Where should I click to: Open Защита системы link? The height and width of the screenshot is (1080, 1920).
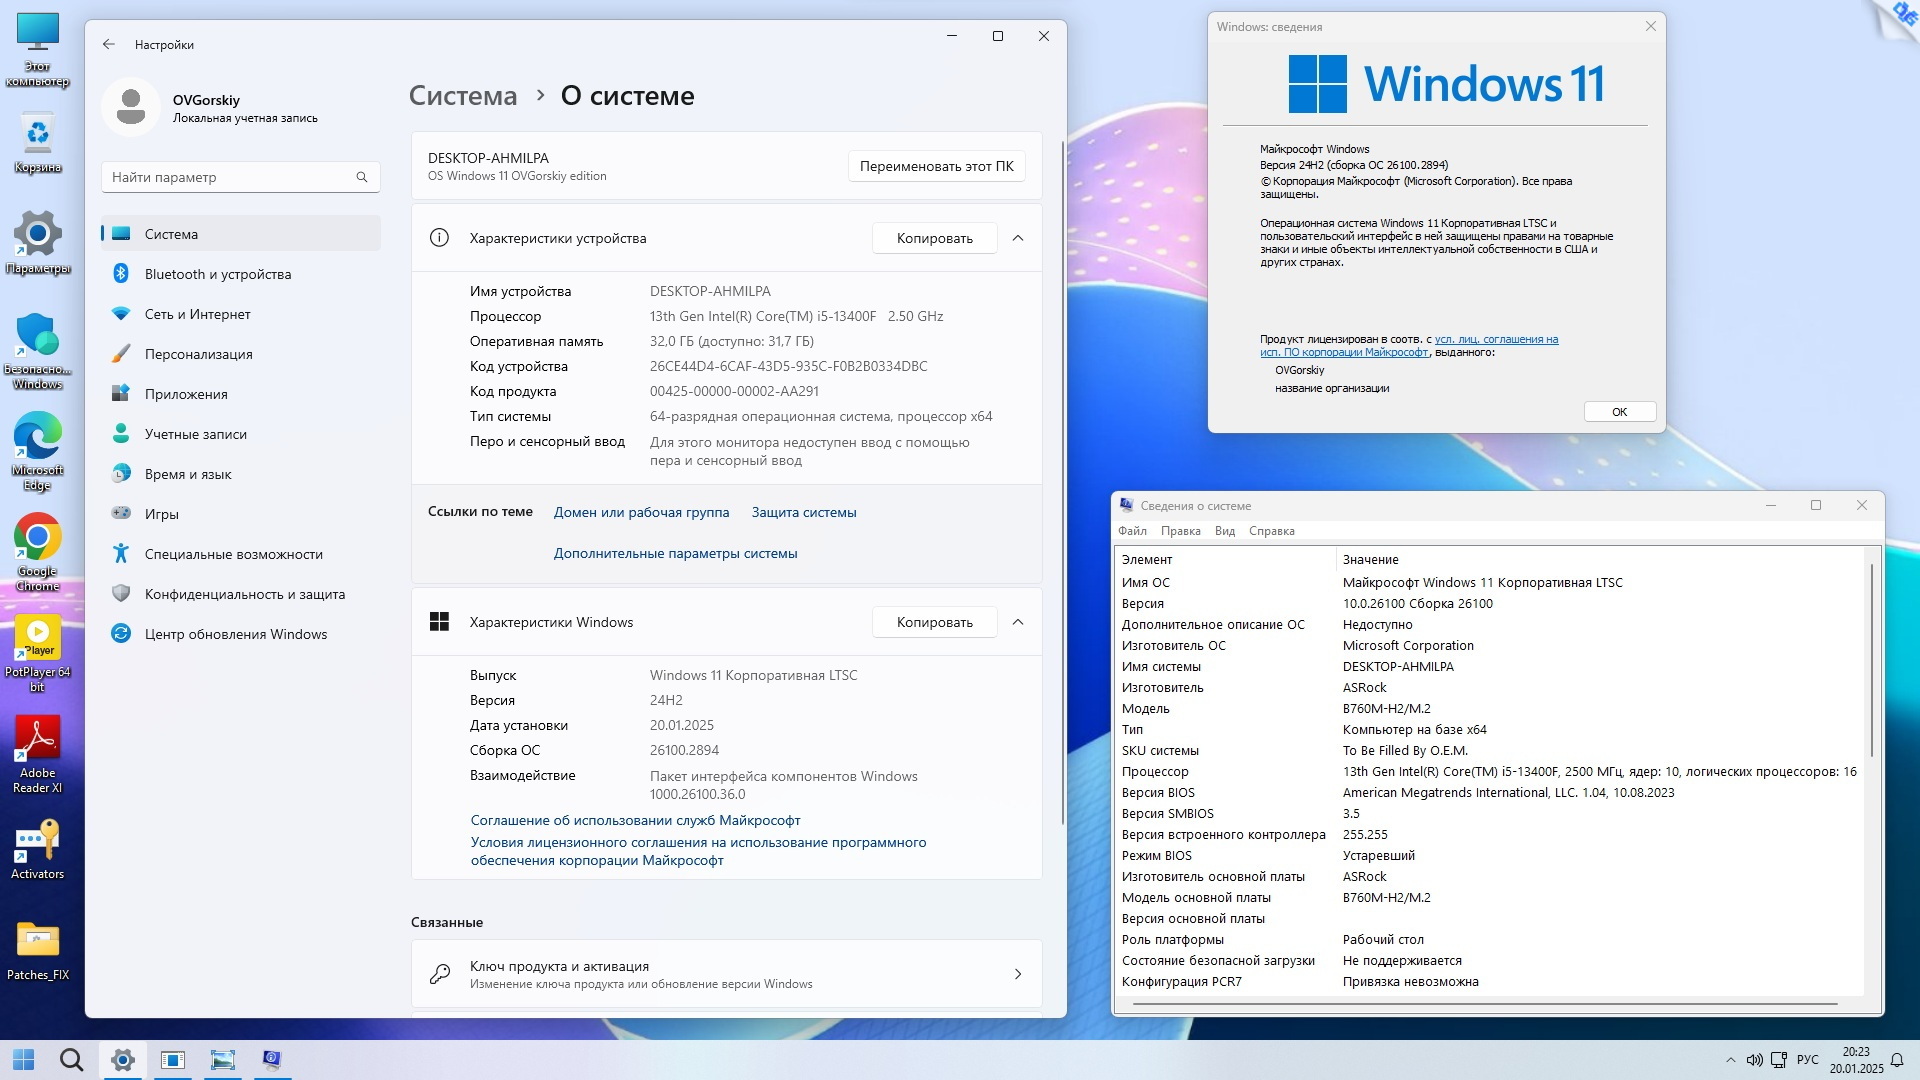(x=803, y=512)
